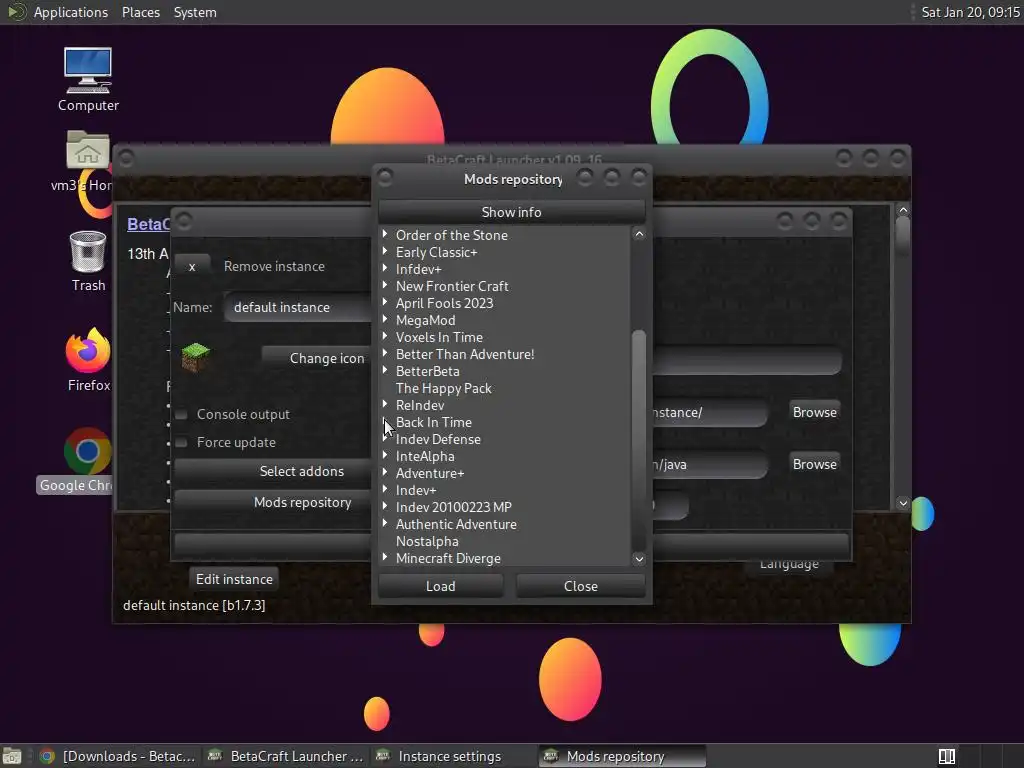Click the Select addons button
The image size is (1024, 768).
pos(272,471)
